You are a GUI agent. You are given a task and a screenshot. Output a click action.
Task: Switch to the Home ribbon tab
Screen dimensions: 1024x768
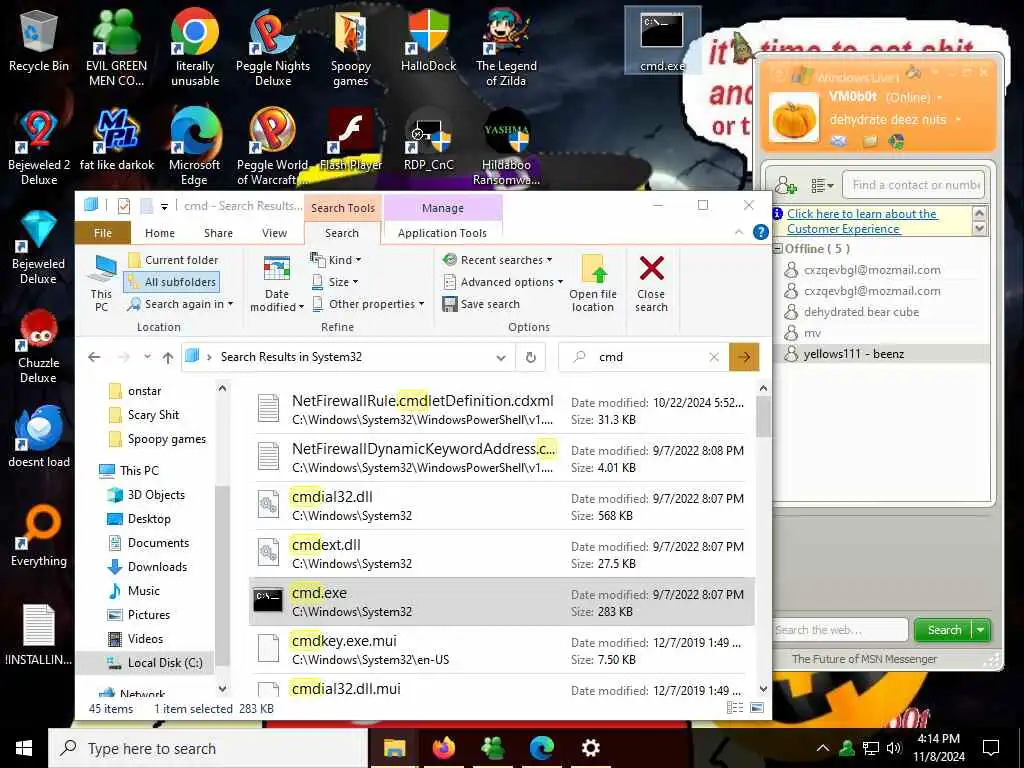tap(160, 233)
